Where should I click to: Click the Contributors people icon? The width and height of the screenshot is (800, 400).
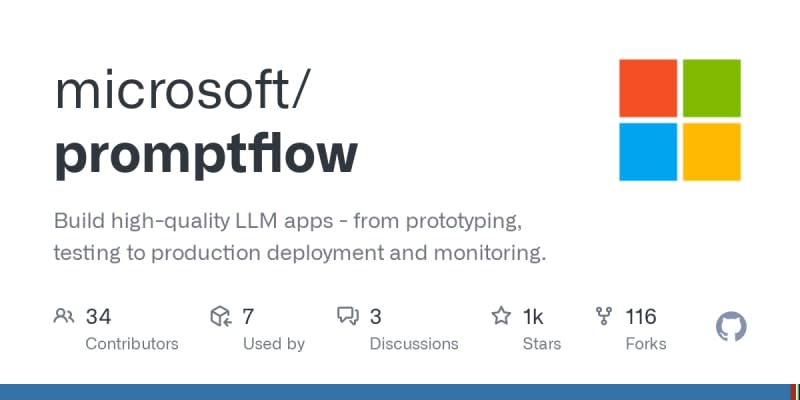click(x=64, y=317)
